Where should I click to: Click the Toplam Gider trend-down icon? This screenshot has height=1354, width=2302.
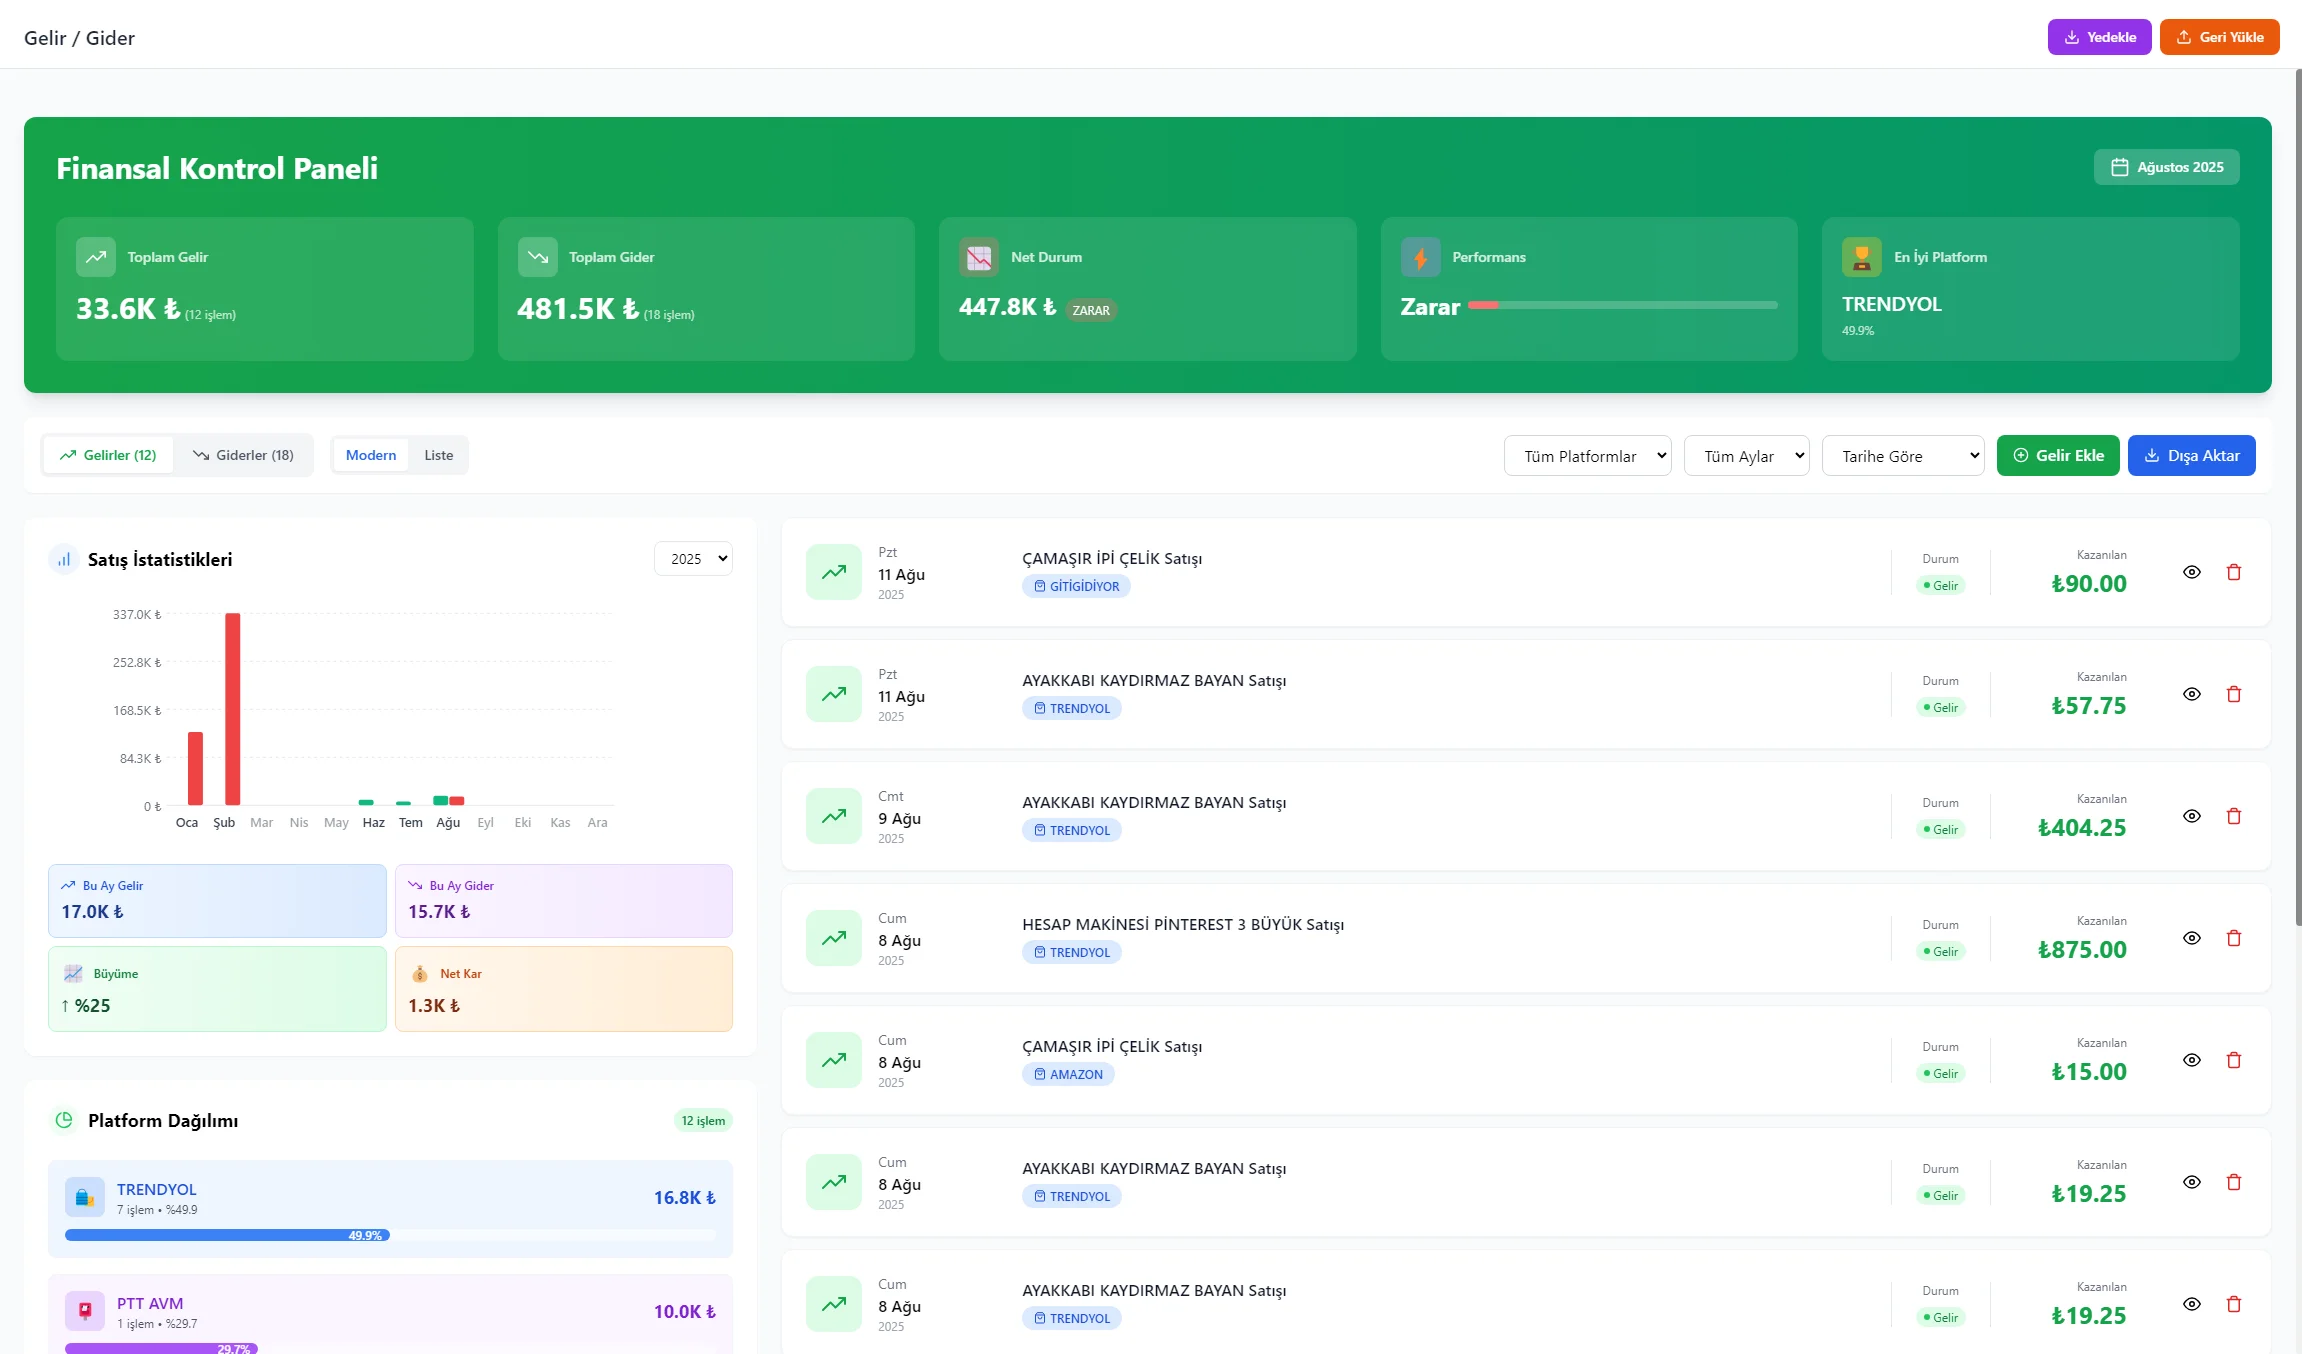pos(538,257)
